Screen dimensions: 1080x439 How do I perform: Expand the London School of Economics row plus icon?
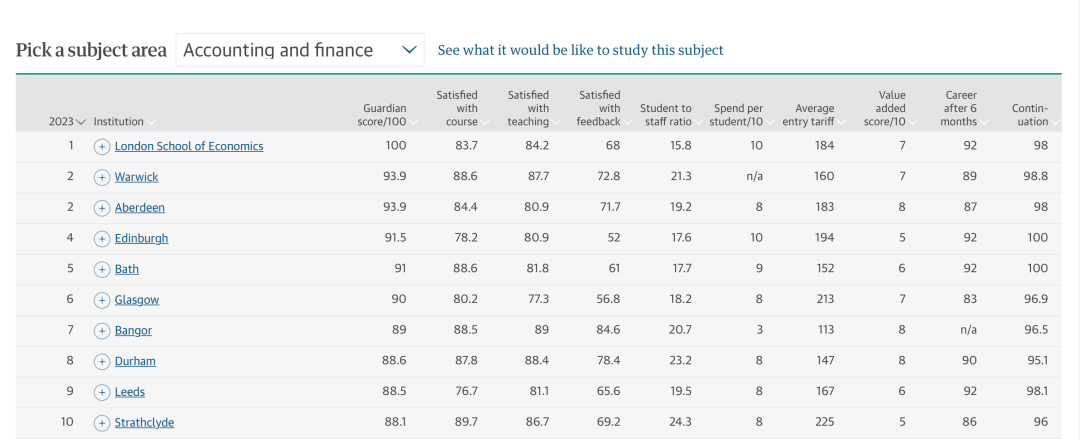point(101,146)
